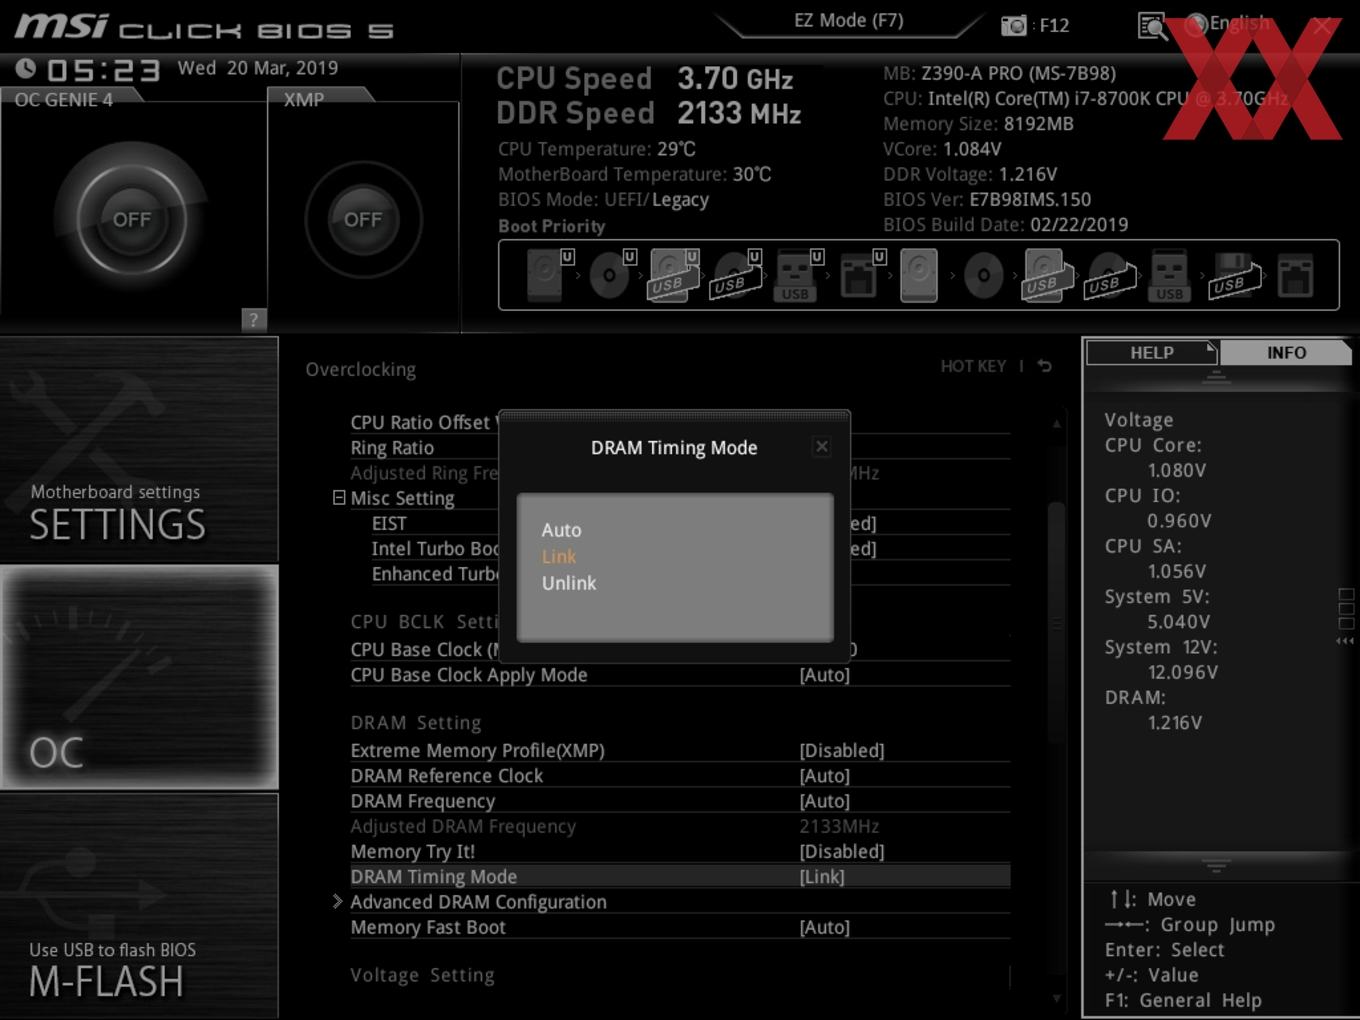This screenshot has height=1020, width=1360.
Task: Open DRAM Frequency [Auto] value
Action: (x=825, y=801)
